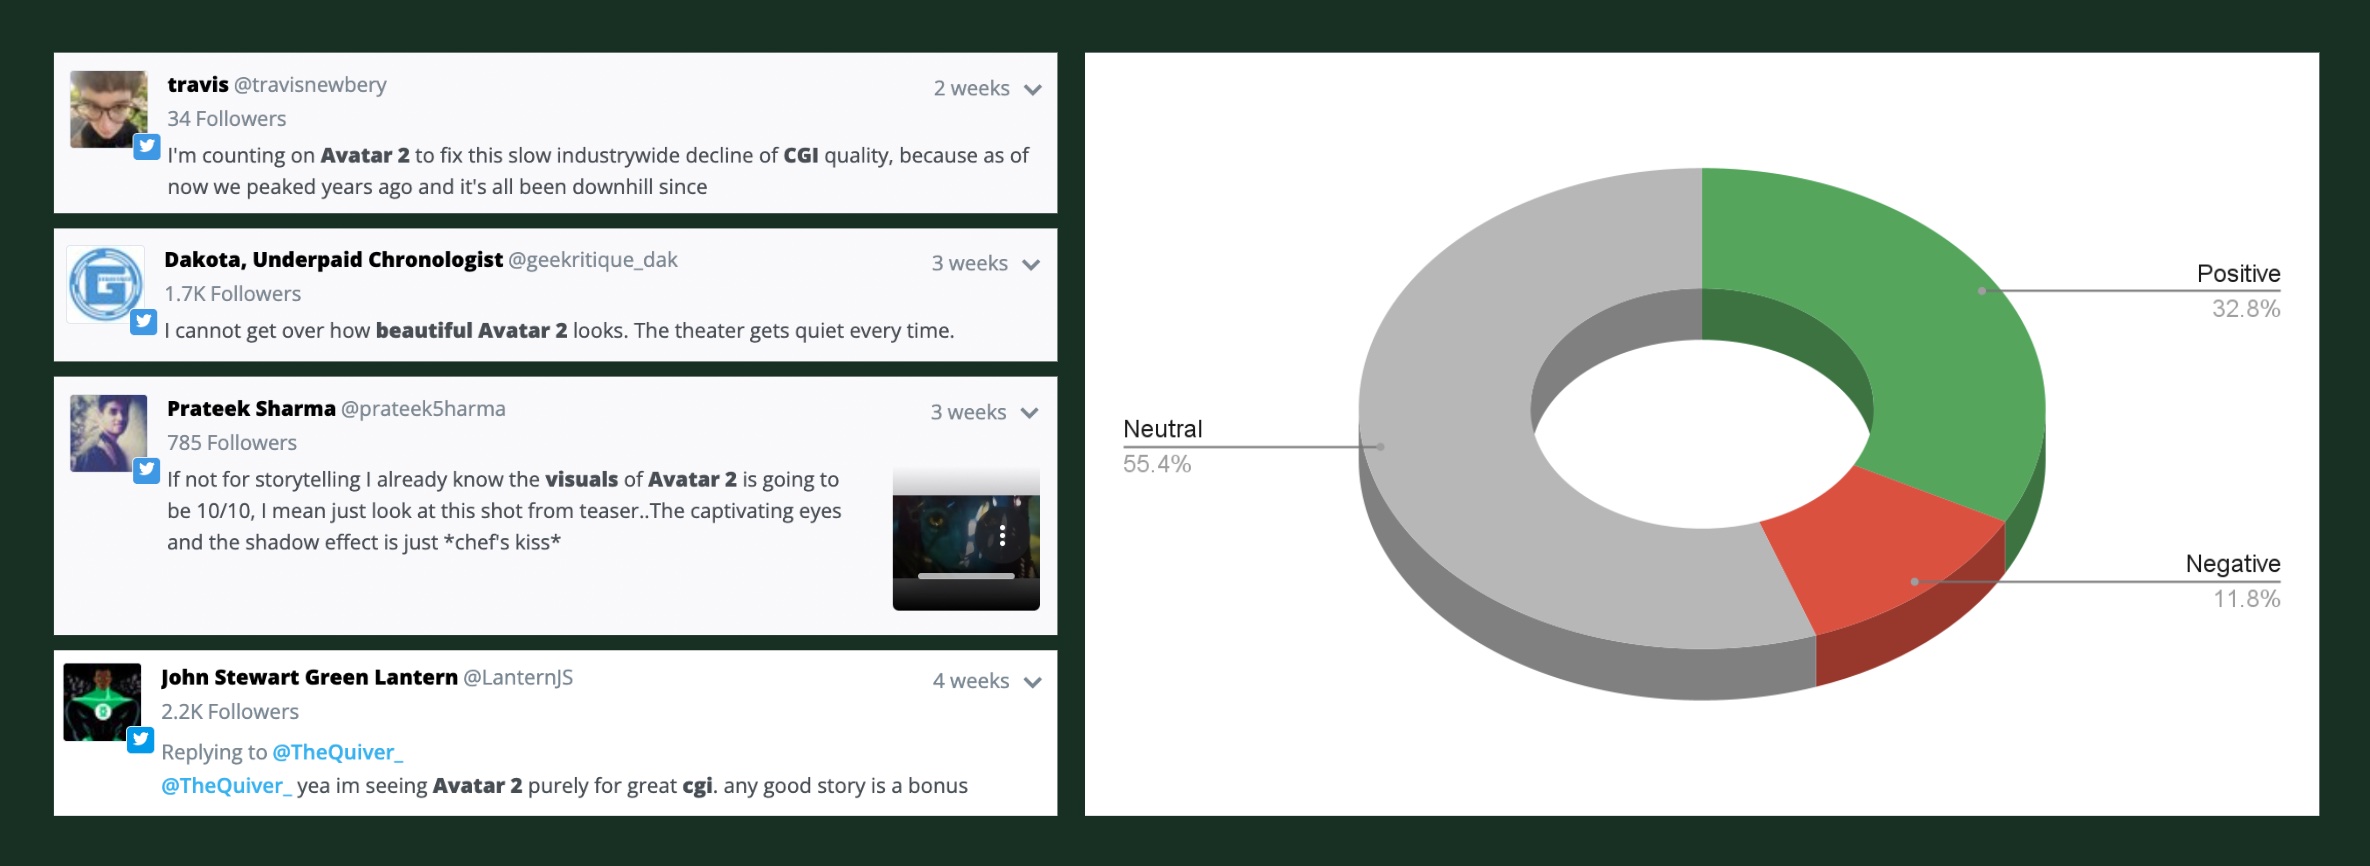Expand the chevron on Dakota's tweet
Screen dimensions: 2370x866
[x=1031, y=265]
